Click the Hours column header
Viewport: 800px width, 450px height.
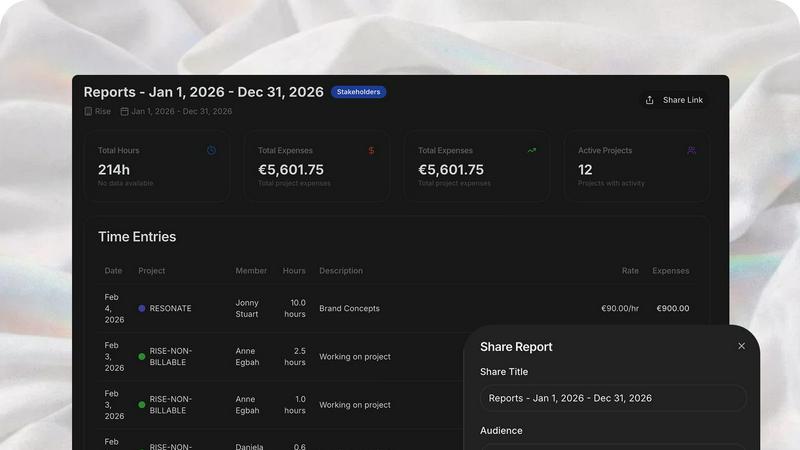coord(294,271)
